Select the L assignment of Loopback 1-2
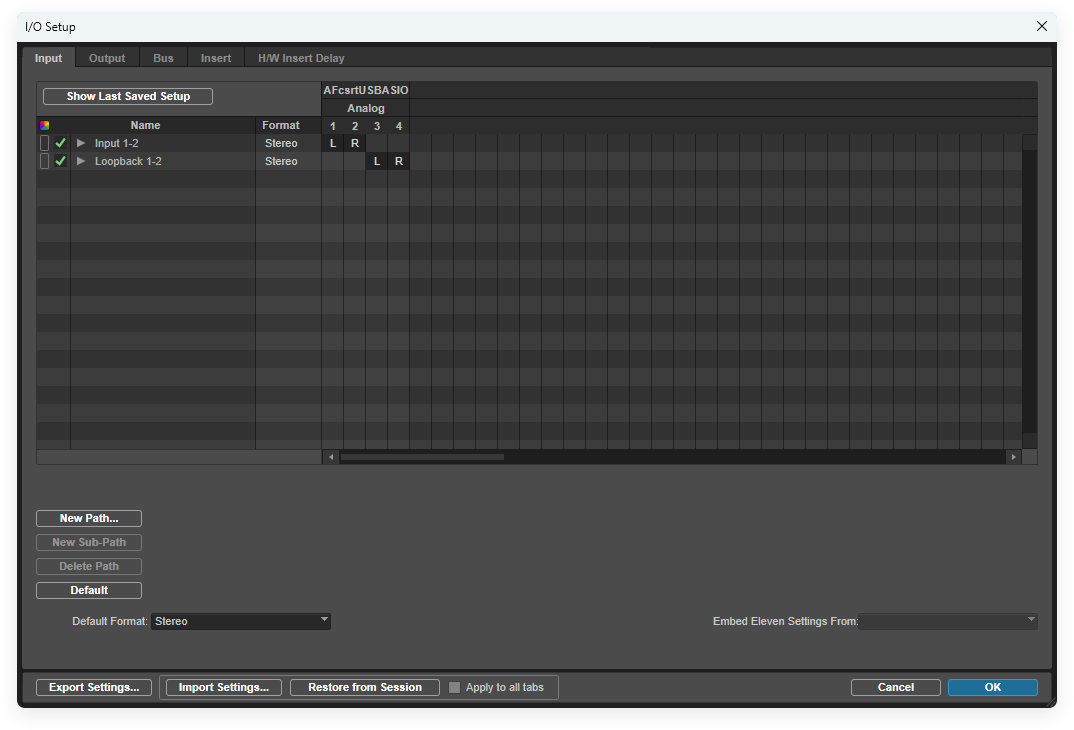This screenshot has width=1074, height=730. coord(377,161)
